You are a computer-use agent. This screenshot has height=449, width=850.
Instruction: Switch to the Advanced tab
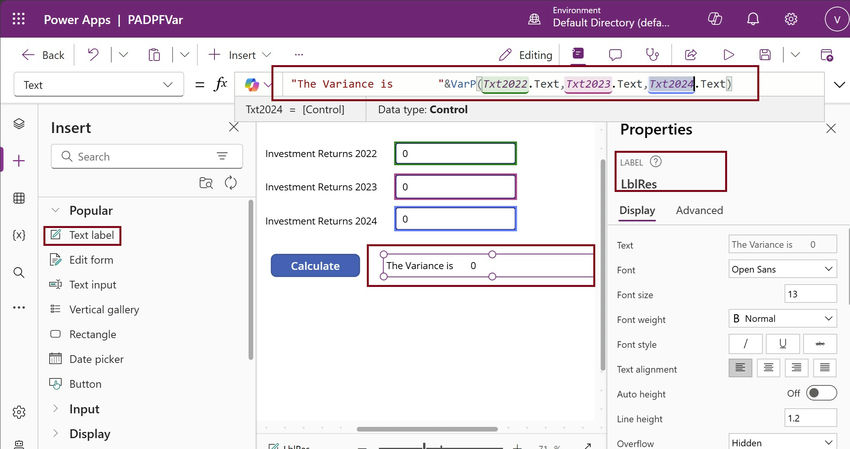699,210
